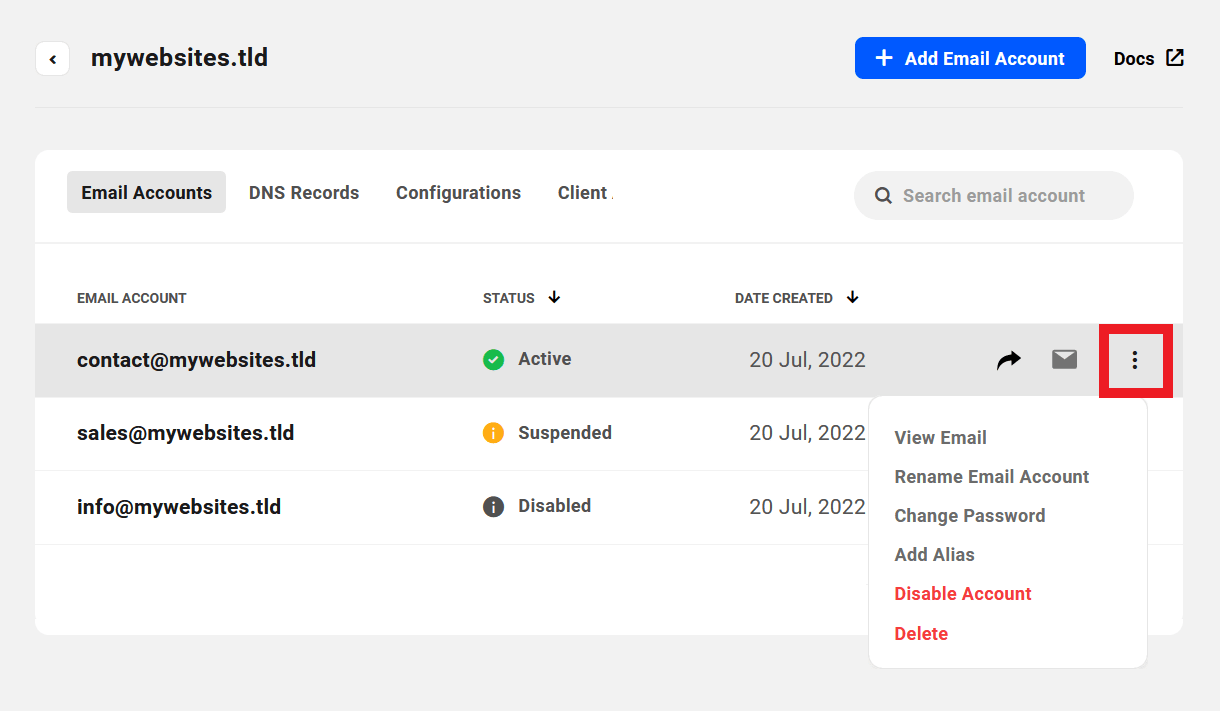Click the plus icon on Add Email Account

[884, 58]
